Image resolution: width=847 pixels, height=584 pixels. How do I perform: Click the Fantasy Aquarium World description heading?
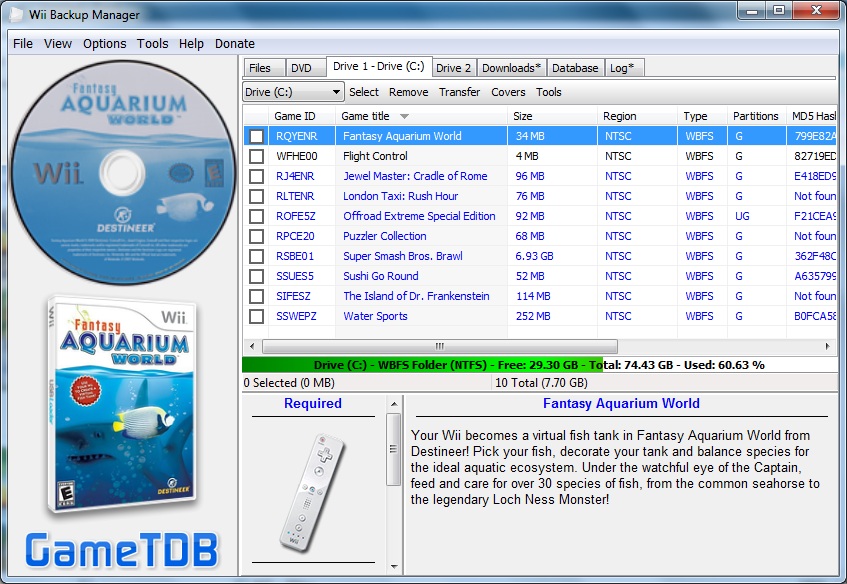[621, 404]
